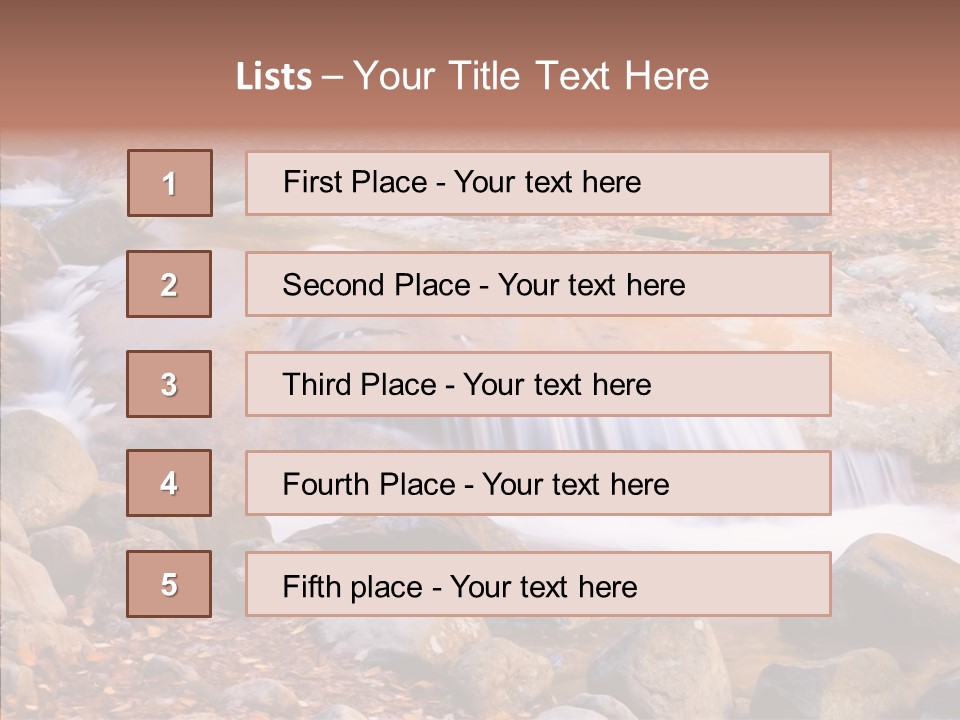Click the dash in the slide title
960x720 pixels.
pos(332,77)
